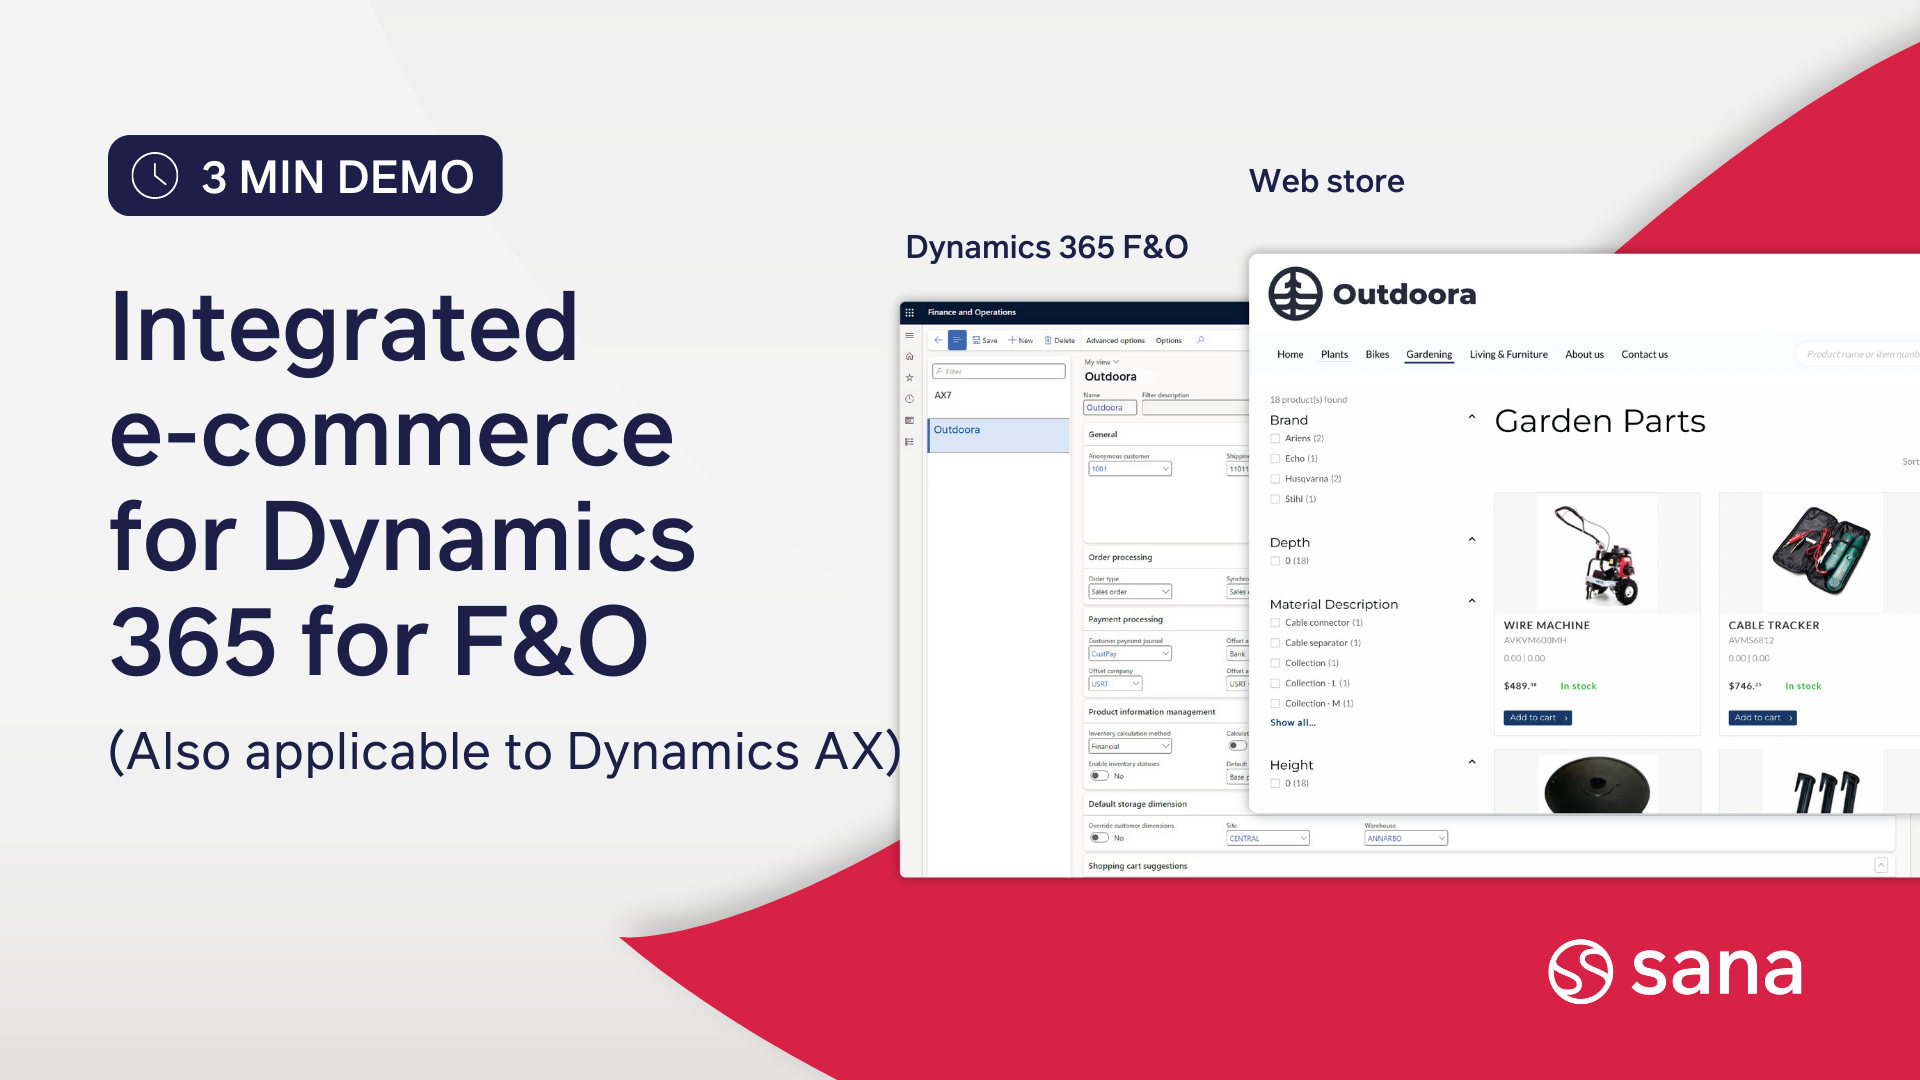
Task: Open Workspaces icon in F&O sidebar
Action: (909, 420)
